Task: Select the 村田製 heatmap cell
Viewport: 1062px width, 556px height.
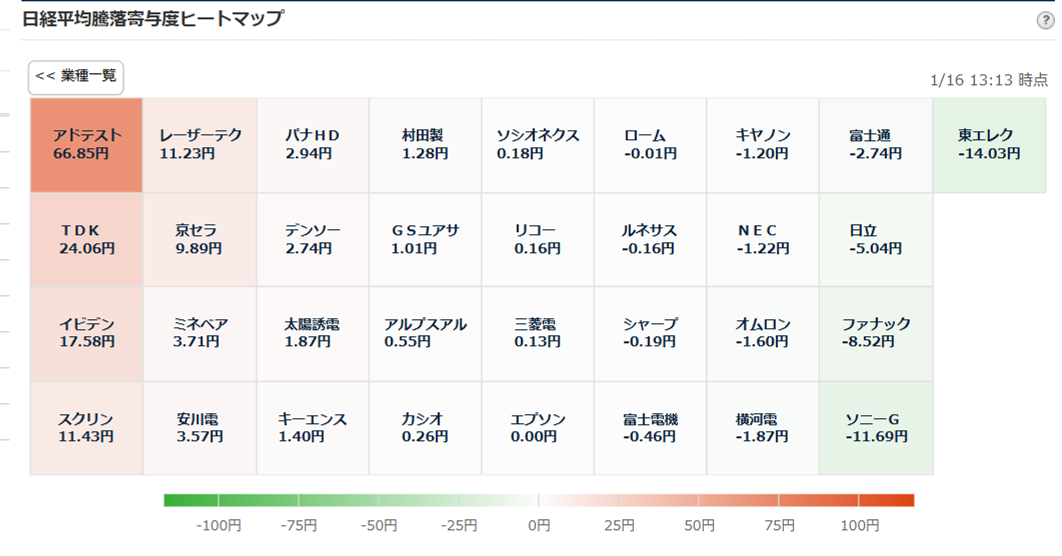Action: pyautogui.click(x=424, y=145)
